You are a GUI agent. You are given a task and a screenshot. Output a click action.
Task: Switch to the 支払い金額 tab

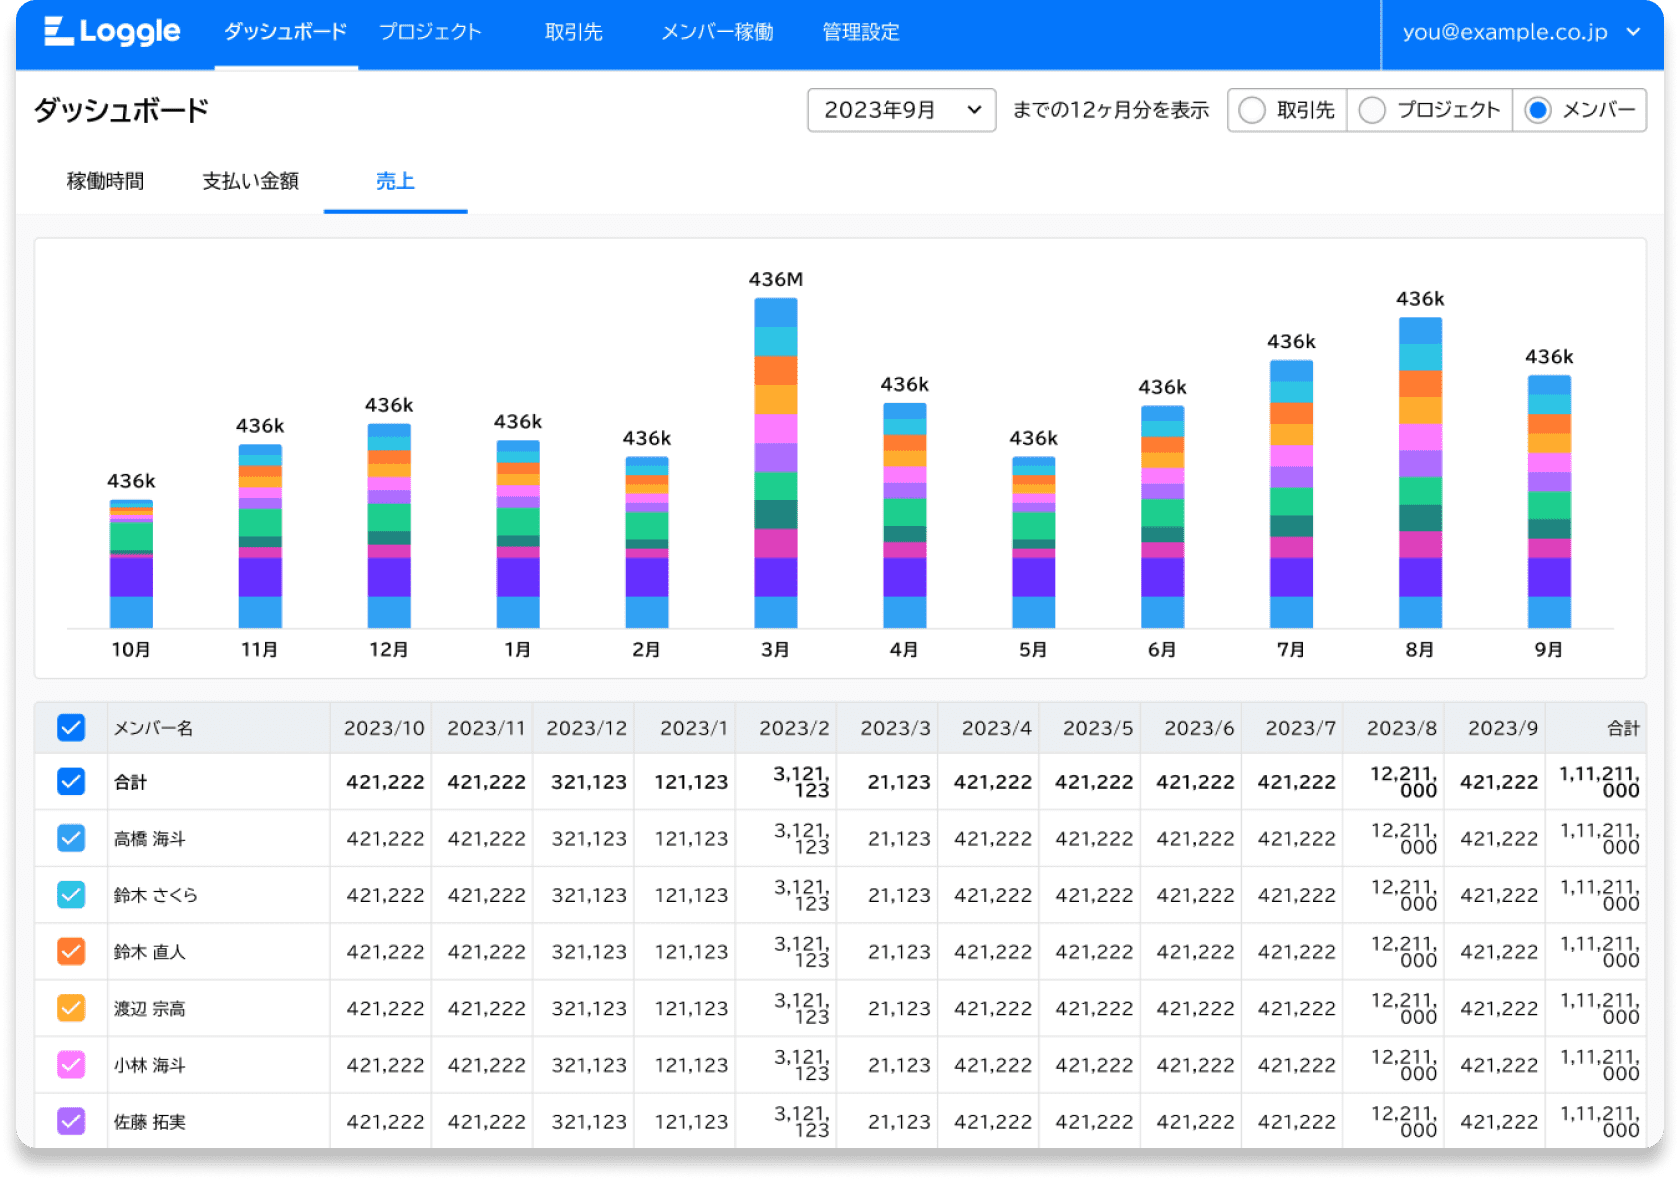(x=250, y=181)
